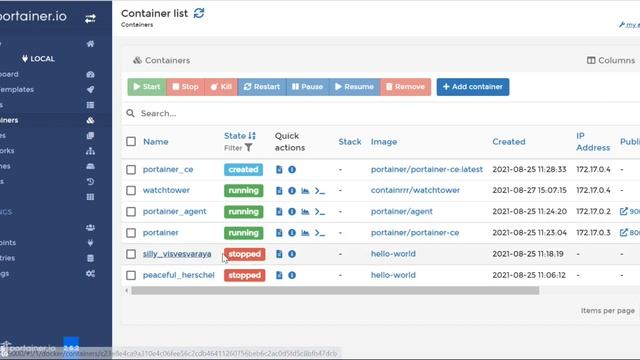Click the Restart button
The width and height of the screenshot is (640, 360).
tap(262, 87)
